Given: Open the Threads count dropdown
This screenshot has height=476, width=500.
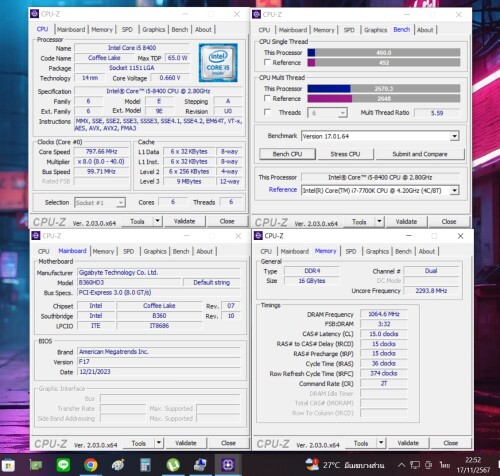Looking at the screenshot, I should pyautogui.click(x=342, y=113).
